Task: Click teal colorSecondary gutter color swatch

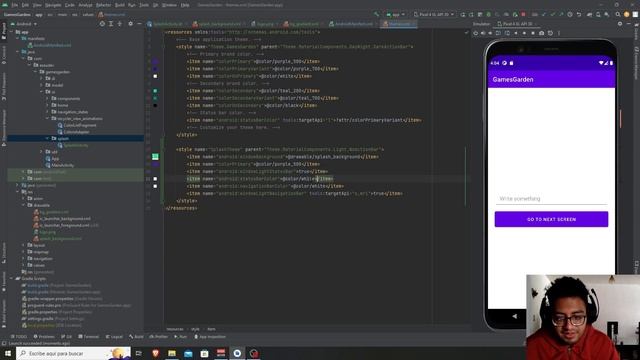Action: [x=155, y=91]
